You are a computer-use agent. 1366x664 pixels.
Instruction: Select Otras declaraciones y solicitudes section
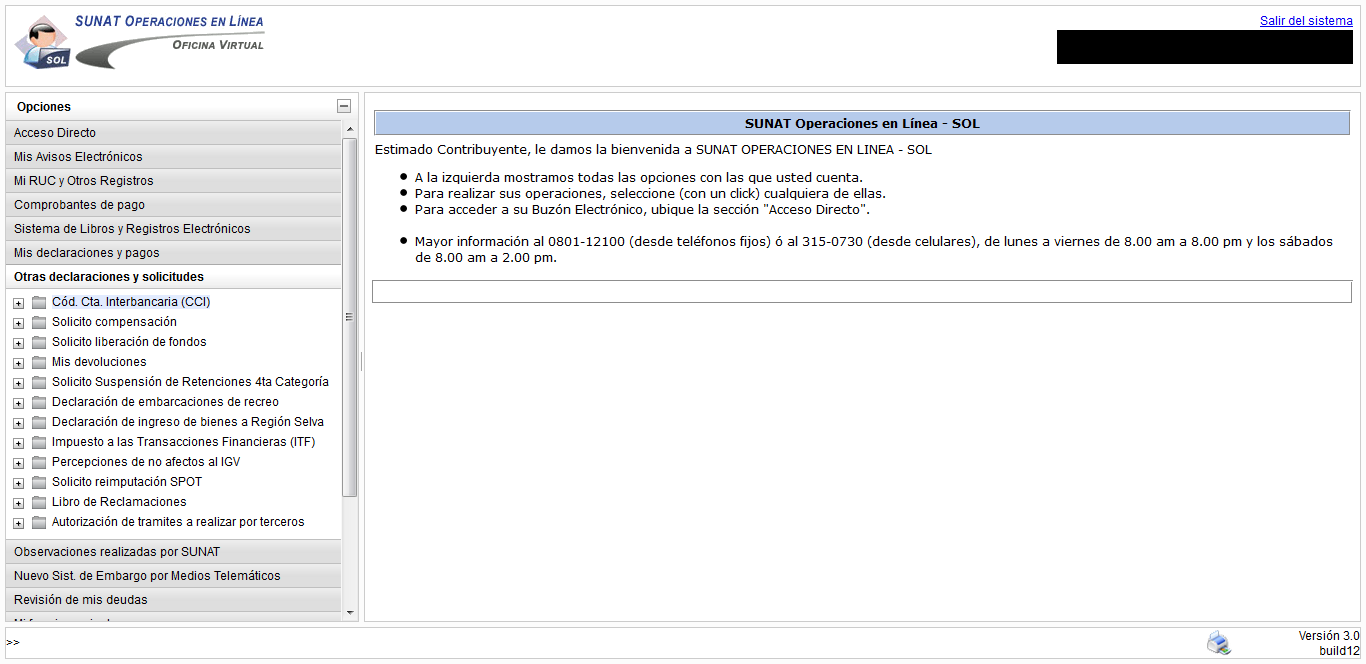(174, 277)
